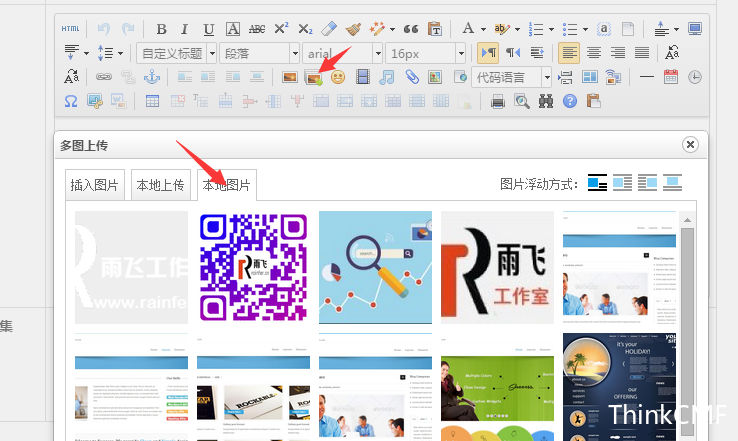The height and width of the screenshot is (441, 738).
Task: Switch to the 本地图片 tab
Action: click(227, 185)
